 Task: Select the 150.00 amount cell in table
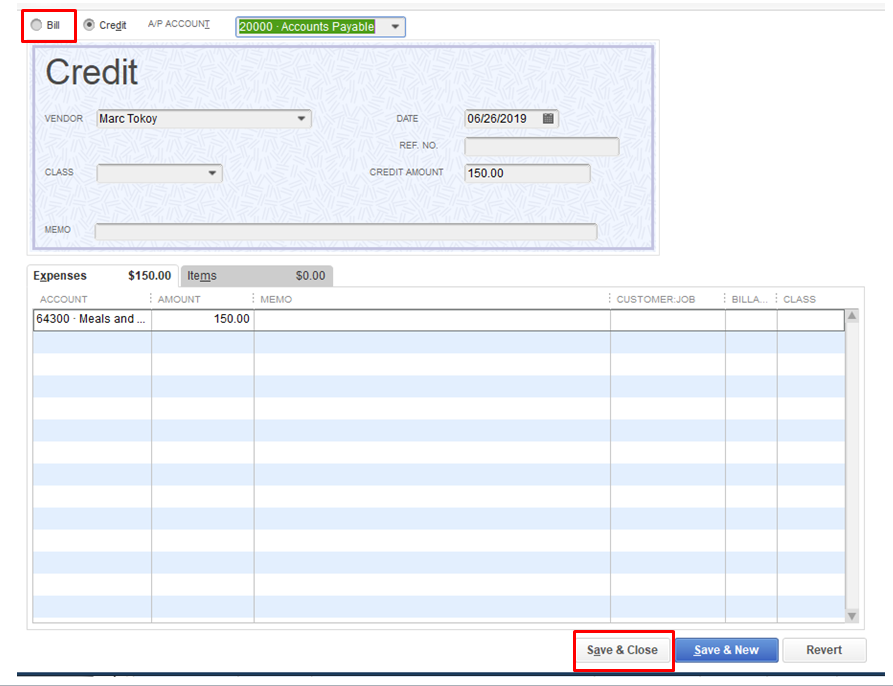pos(203,319)
